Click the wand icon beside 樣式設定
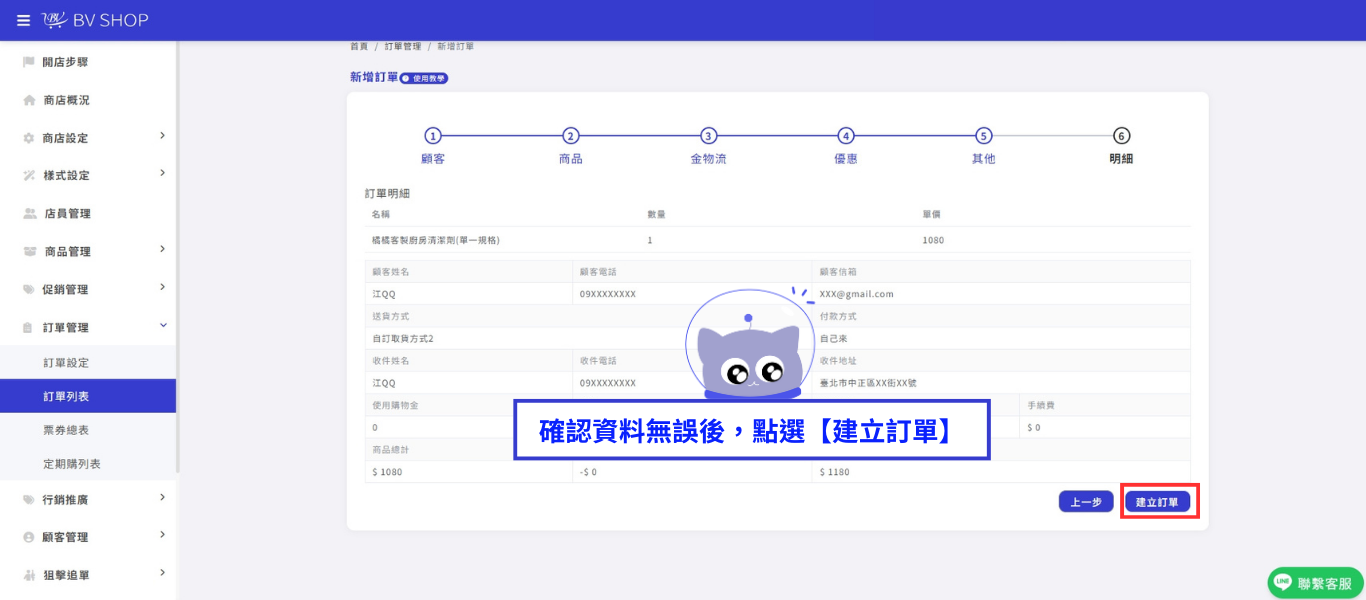 (29, 175)
